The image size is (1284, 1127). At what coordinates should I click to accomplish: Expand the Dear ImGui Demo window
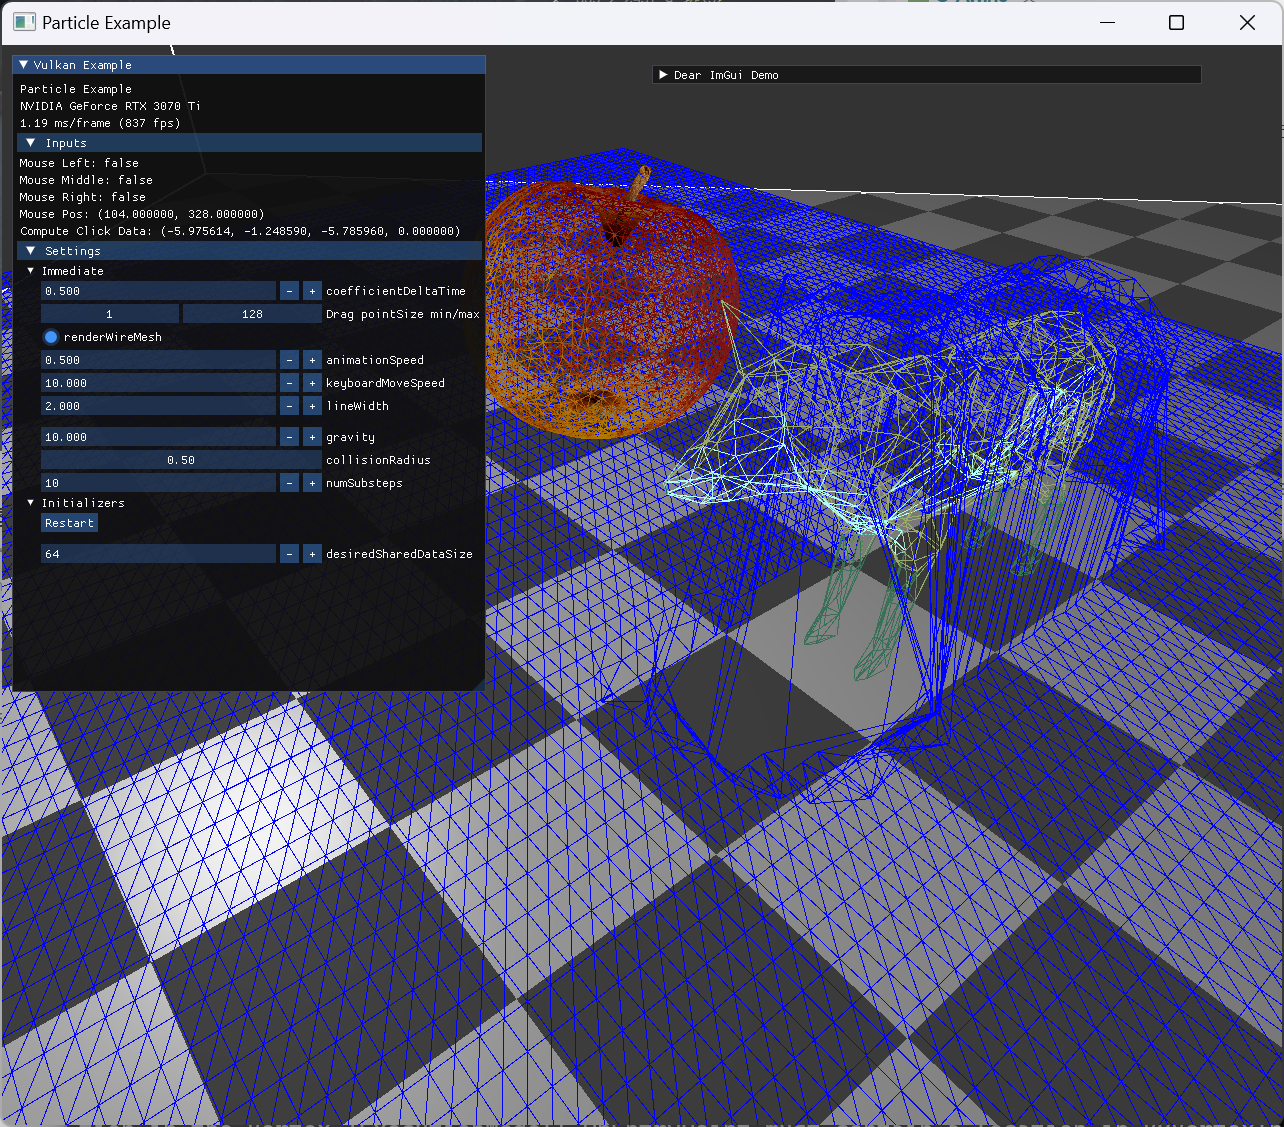pyautogui.click(x=663, y=75)
